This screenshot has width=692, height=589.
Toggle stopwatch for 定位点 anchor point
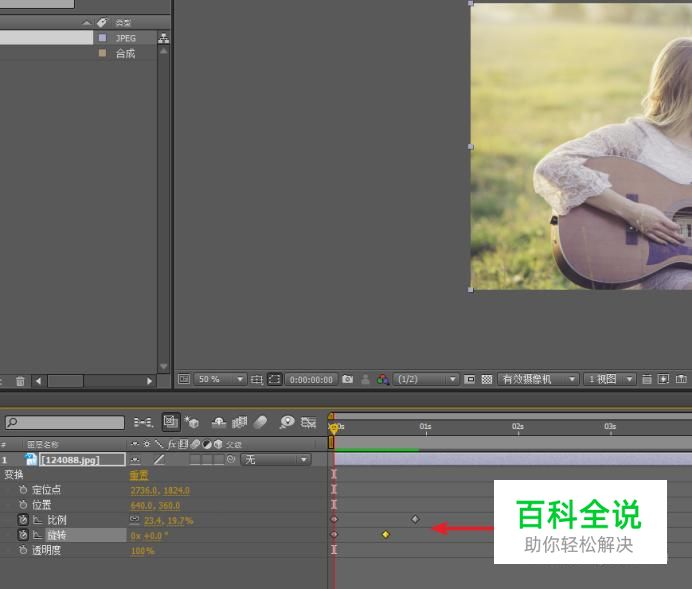pyautogui.click(x=23, y=490)
